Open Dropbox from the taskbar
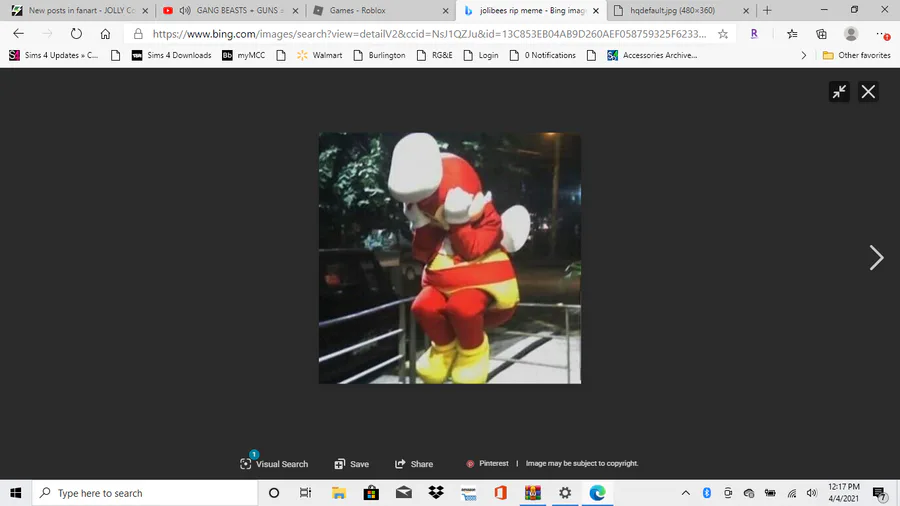This screenshot has width=900, height=506. (436, 493)
